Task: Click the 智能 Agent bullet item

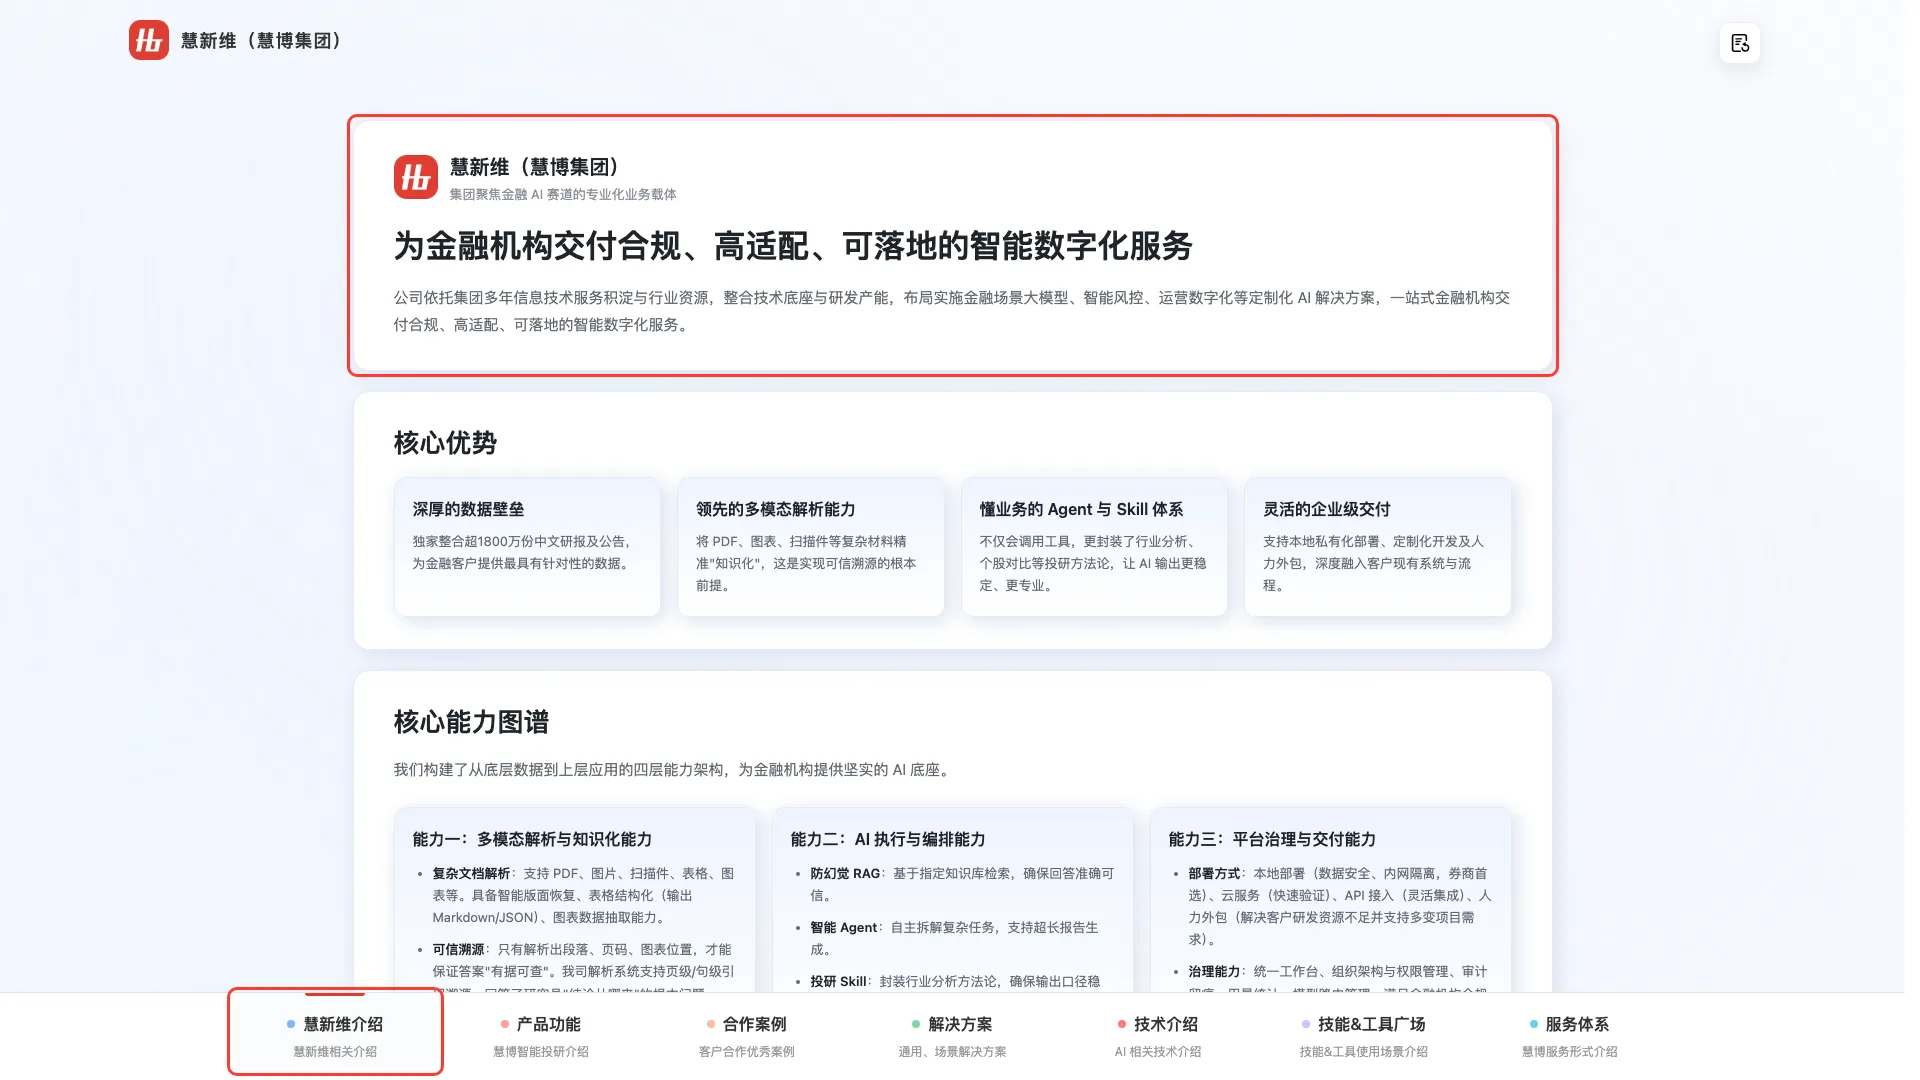Action: (954, 939)
